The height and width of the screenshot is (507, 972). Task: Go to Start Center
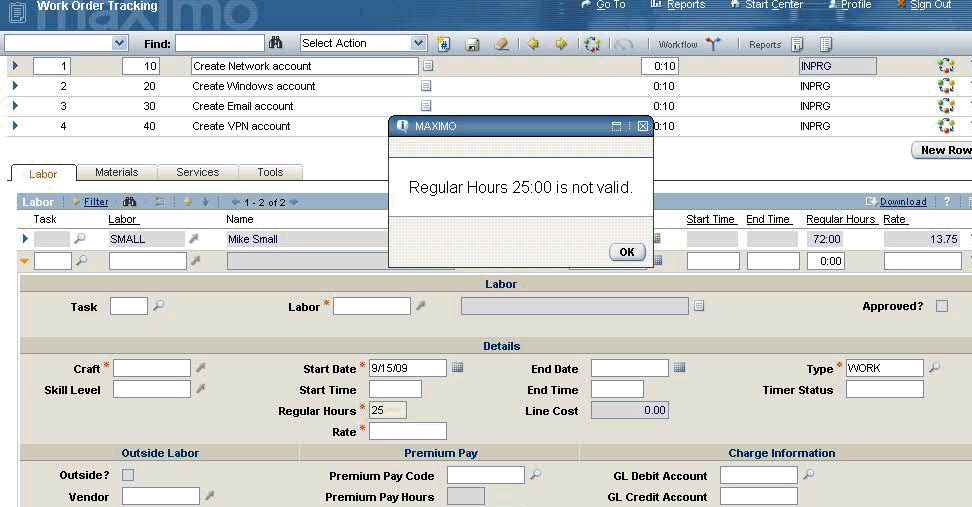click(774, 4)
